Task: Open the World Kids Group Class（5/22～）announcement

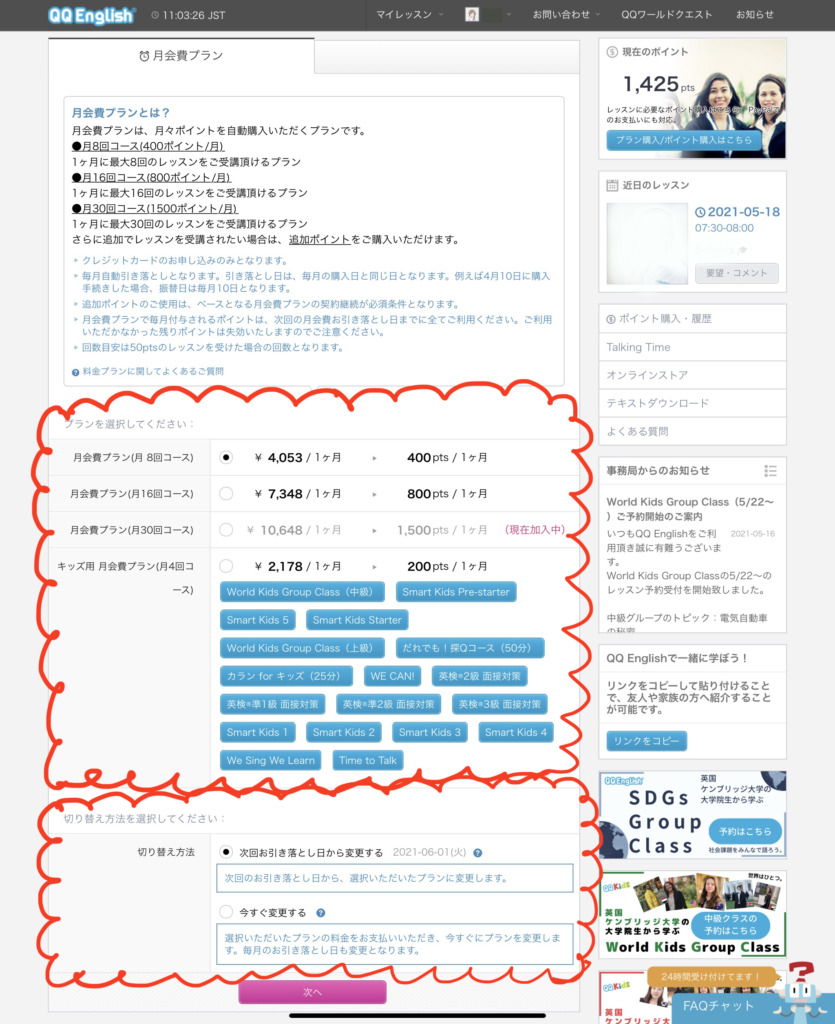Action: coord(690,509)
